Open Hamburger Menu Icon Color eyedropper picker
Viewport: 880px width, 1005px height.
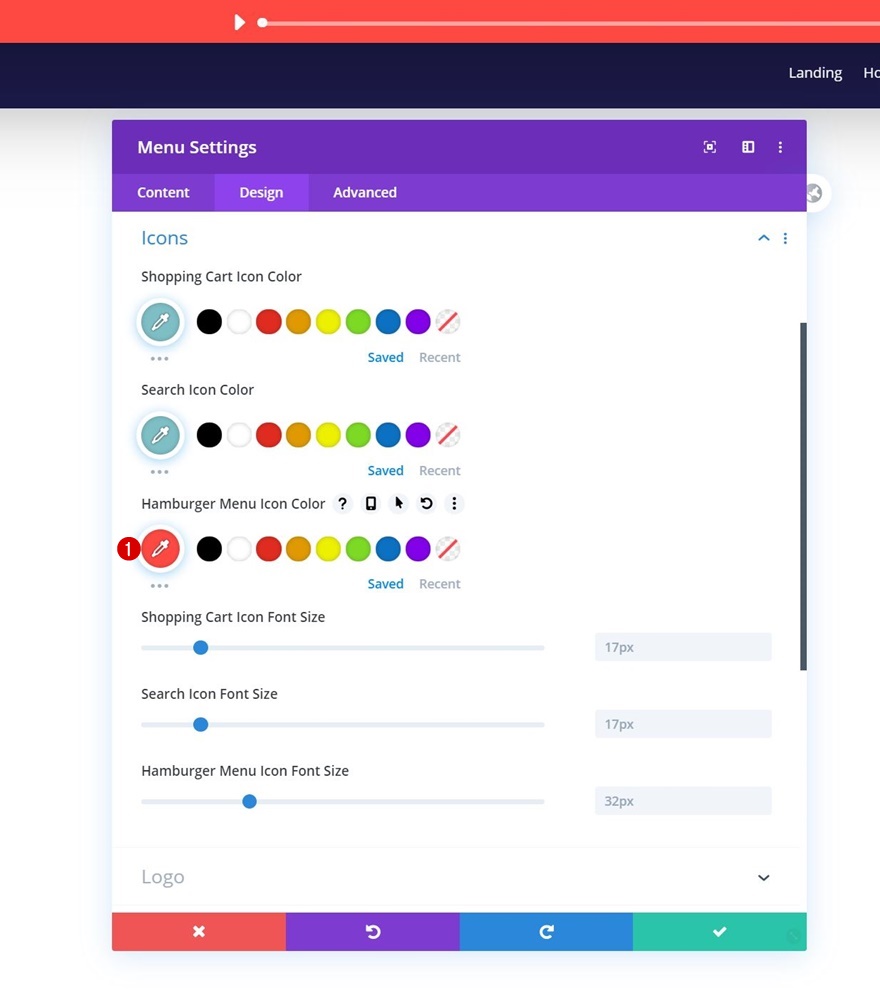(160, 549)
